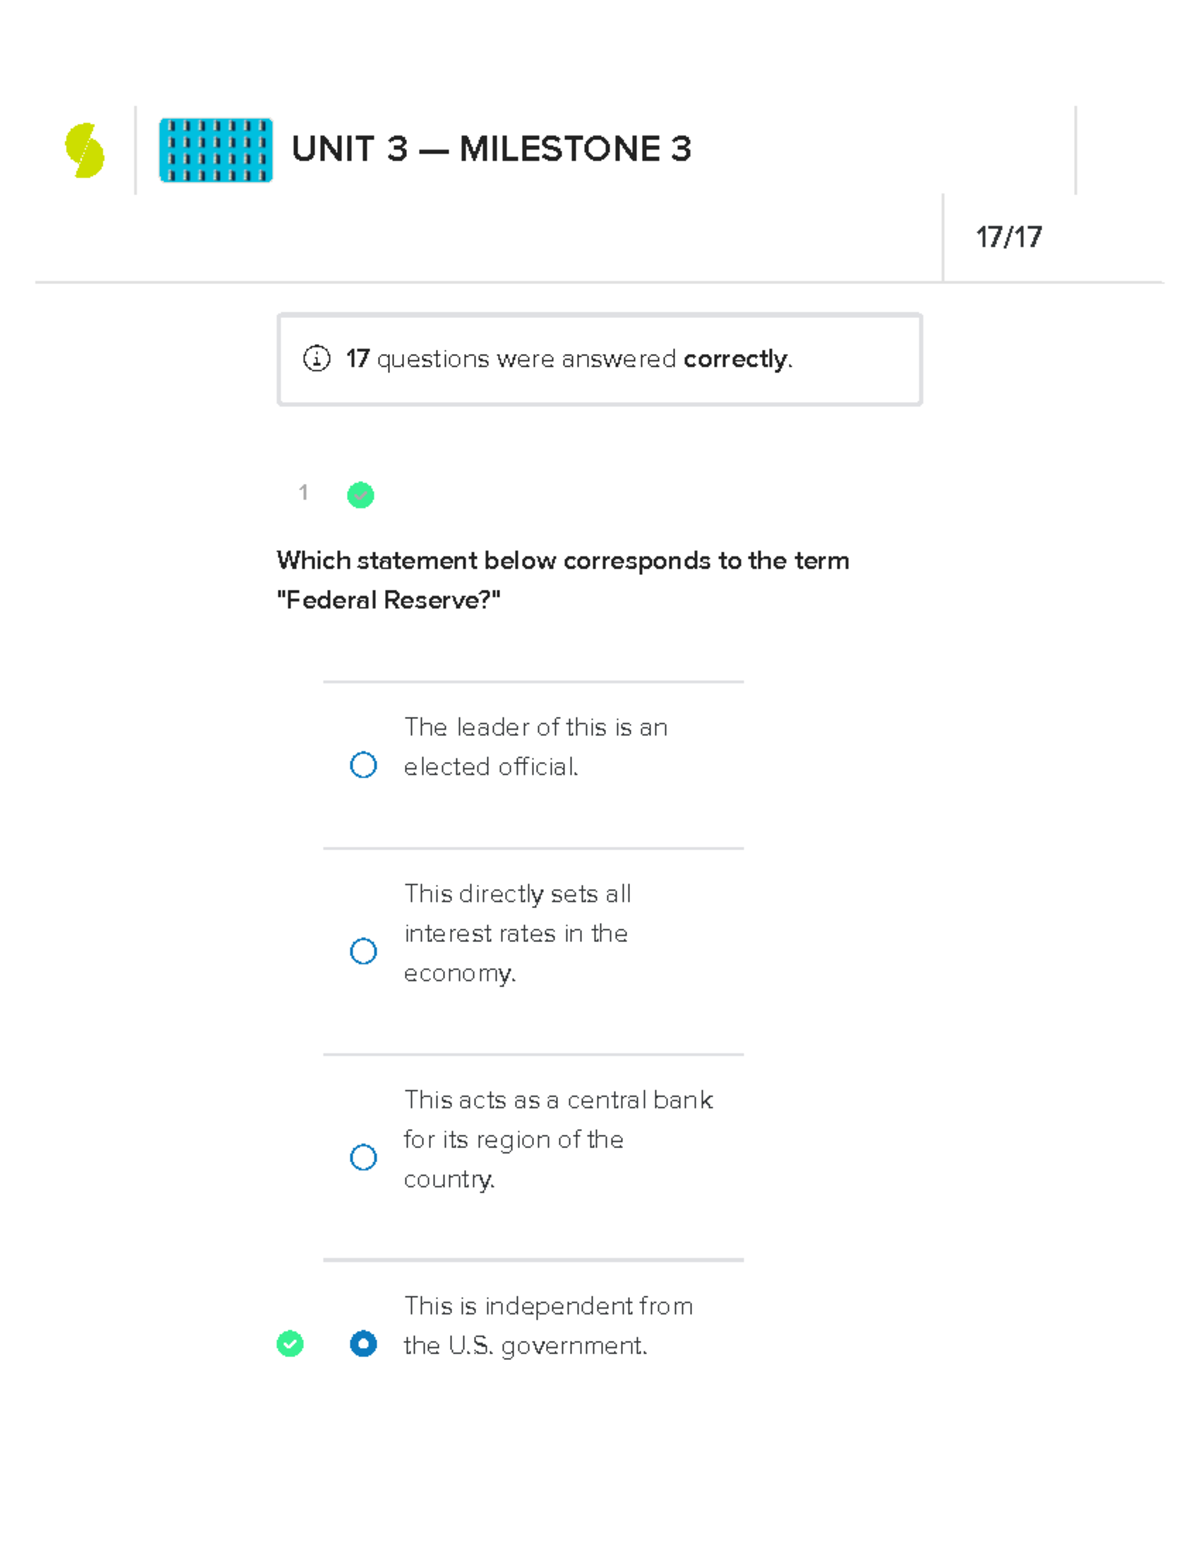The image size is (1200, 1553).
Task: Select 'This acts as a central bank' radio
Action: (363, 1157)
